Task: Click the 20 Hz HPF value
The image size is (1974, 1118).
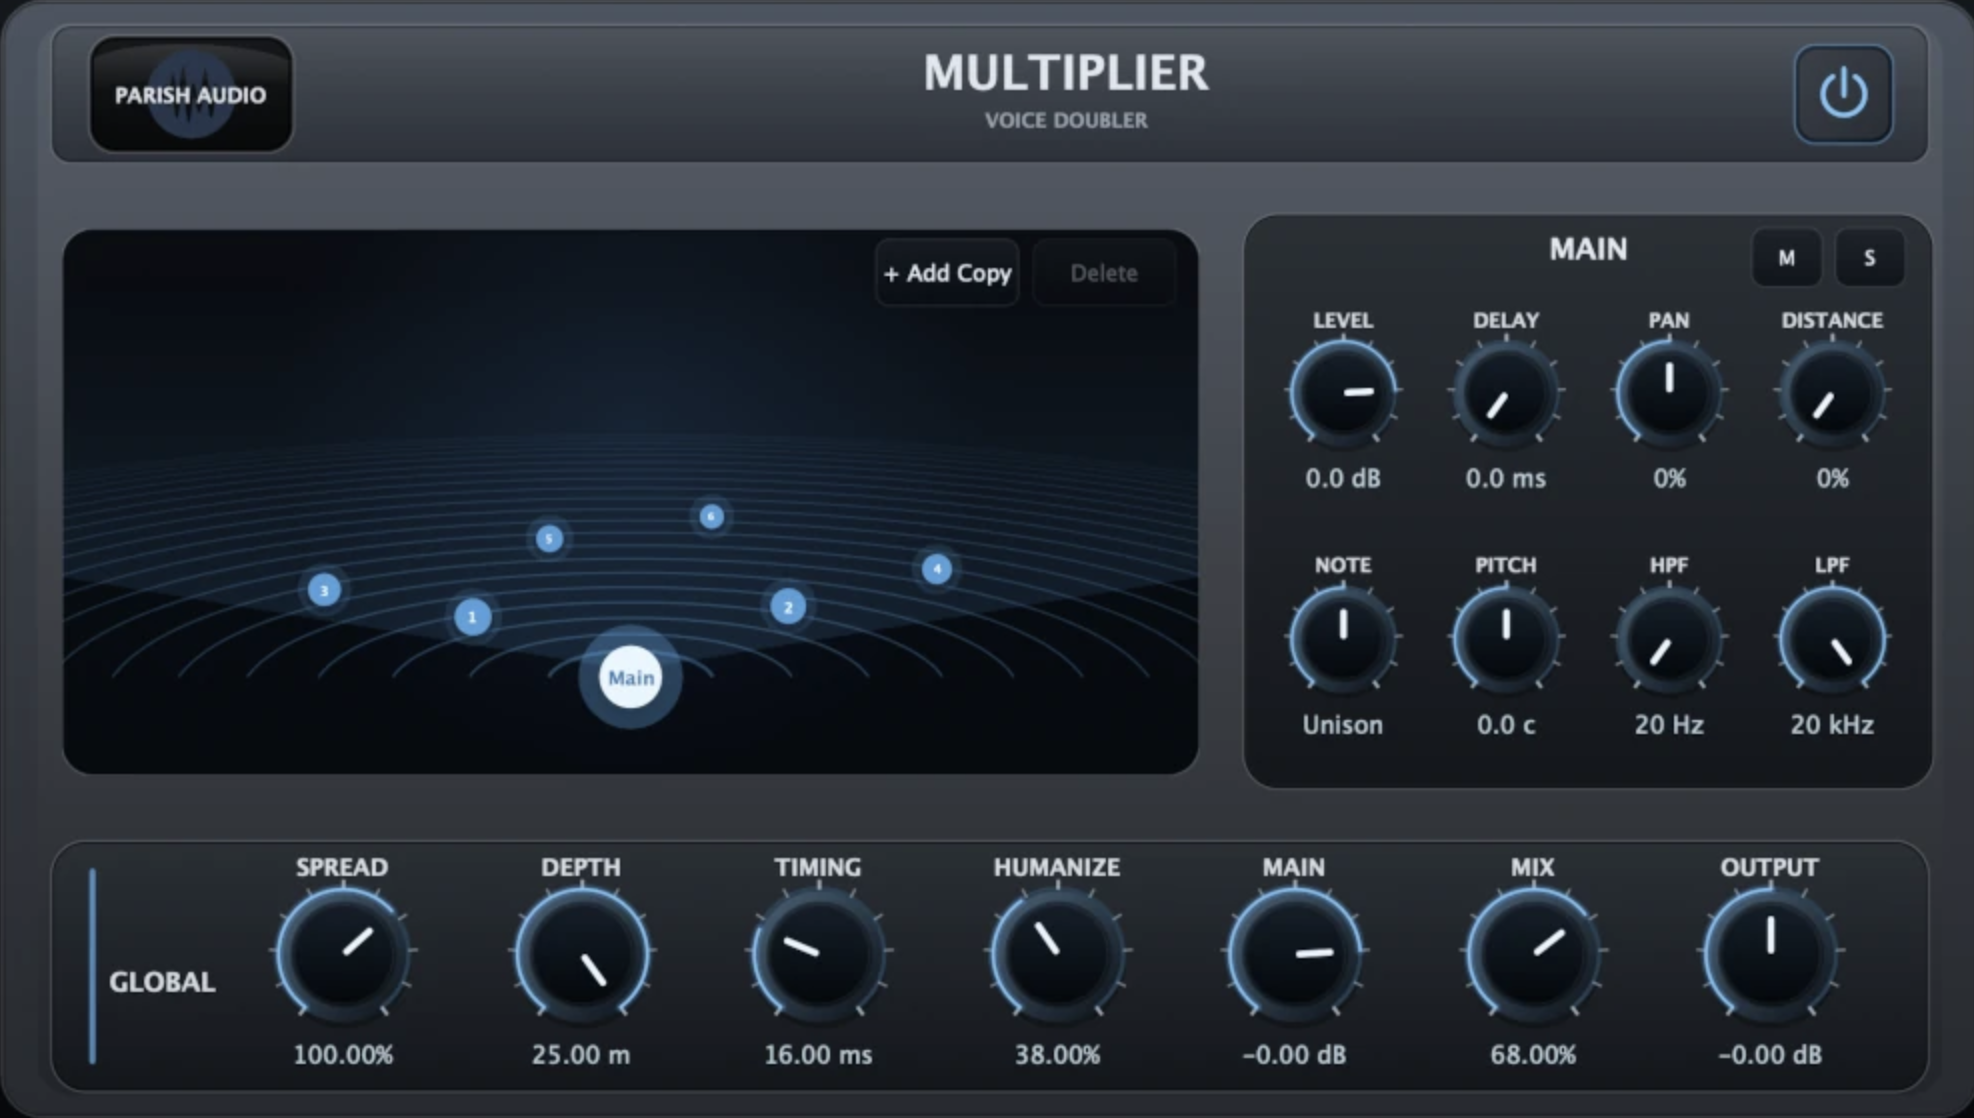Action: [x=1669, y=724]
